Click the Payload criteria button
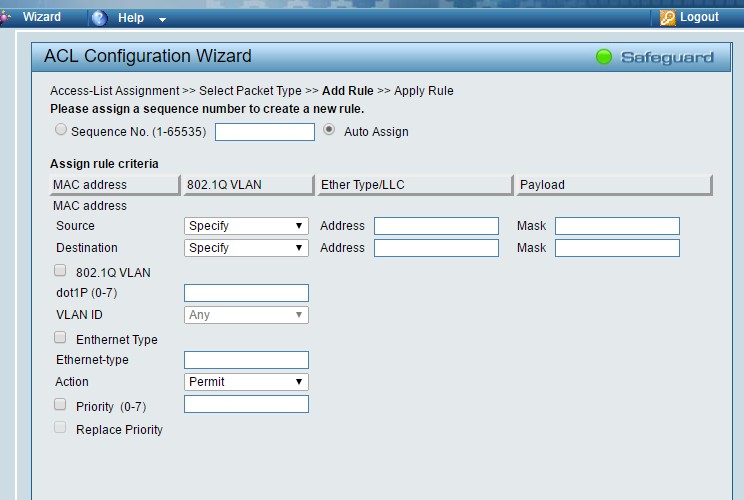744x500 pixels. pyautogui.click(x=614, y=185)
